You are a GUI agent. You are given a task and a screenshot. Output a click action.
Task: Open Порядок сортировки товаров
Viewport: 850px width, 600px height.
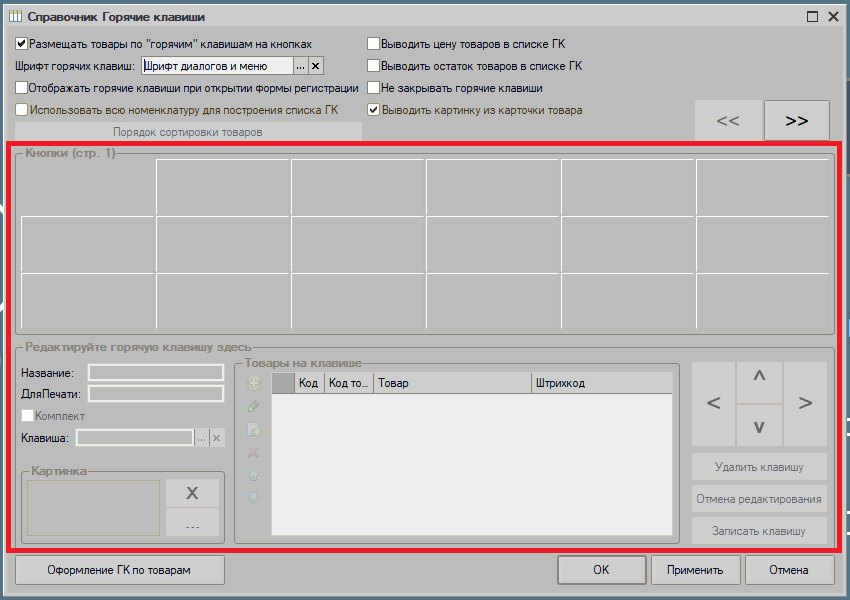click(188, 132)
